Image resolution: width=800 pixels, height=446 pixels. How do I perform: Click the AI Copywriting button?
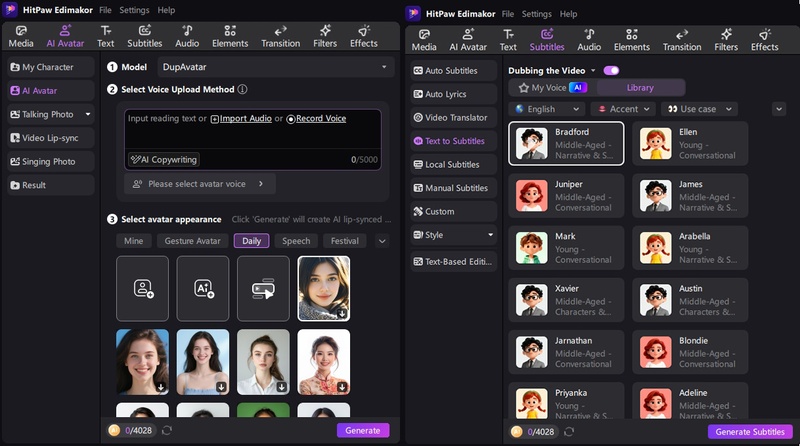click(164, 160)
